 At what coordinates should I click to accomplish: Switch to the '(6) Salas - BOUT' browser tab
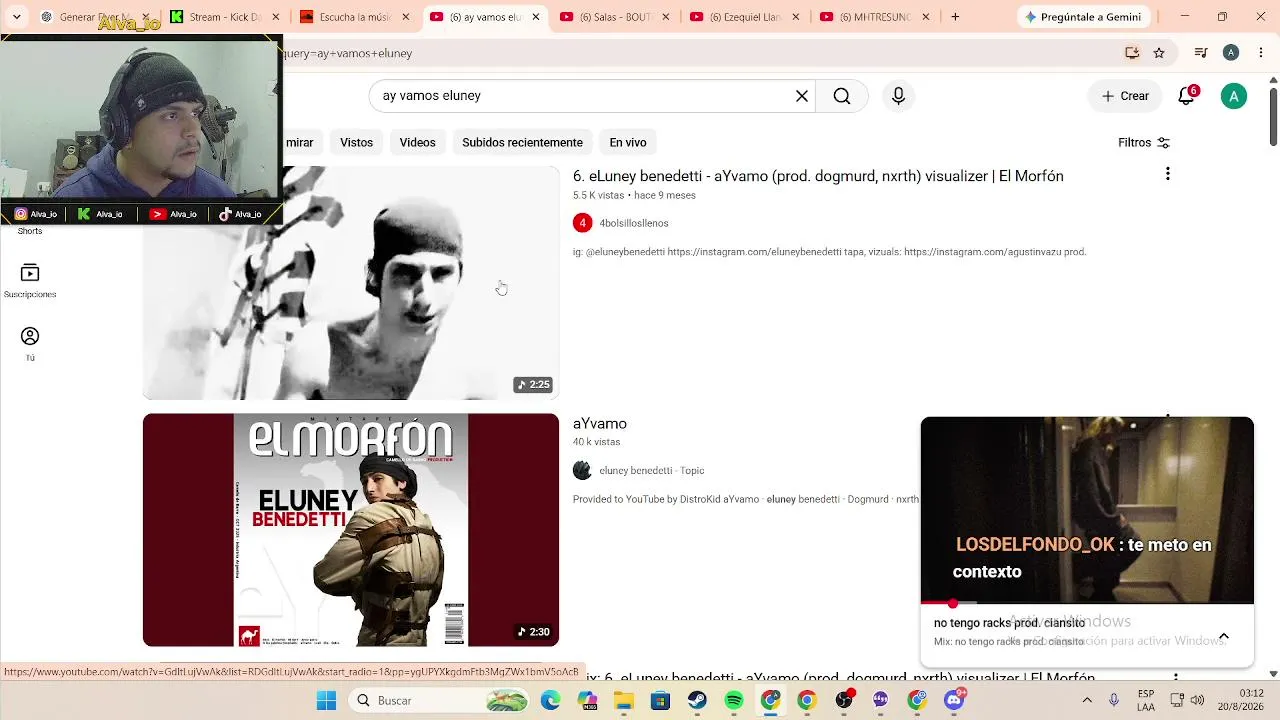click(x=614, y=17)
